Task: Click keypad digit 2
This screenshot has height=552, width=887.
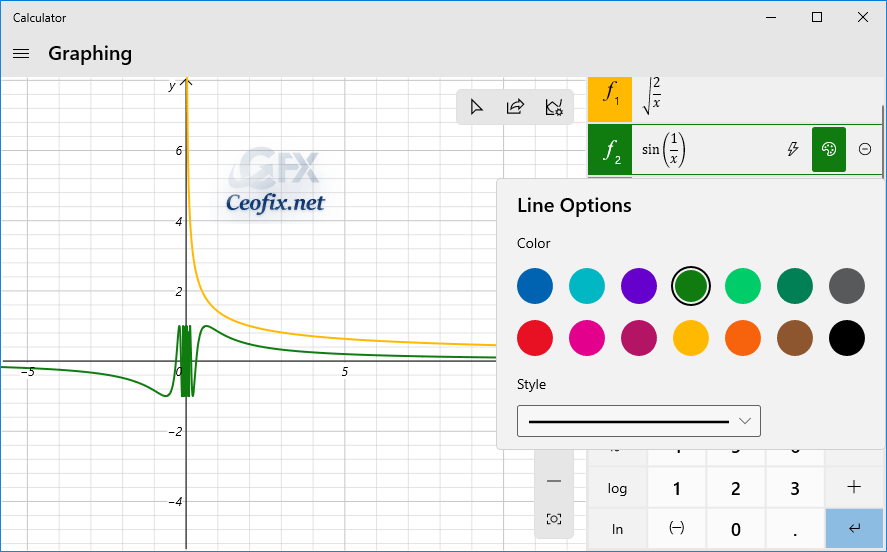Action: click(x=735, y=488)
